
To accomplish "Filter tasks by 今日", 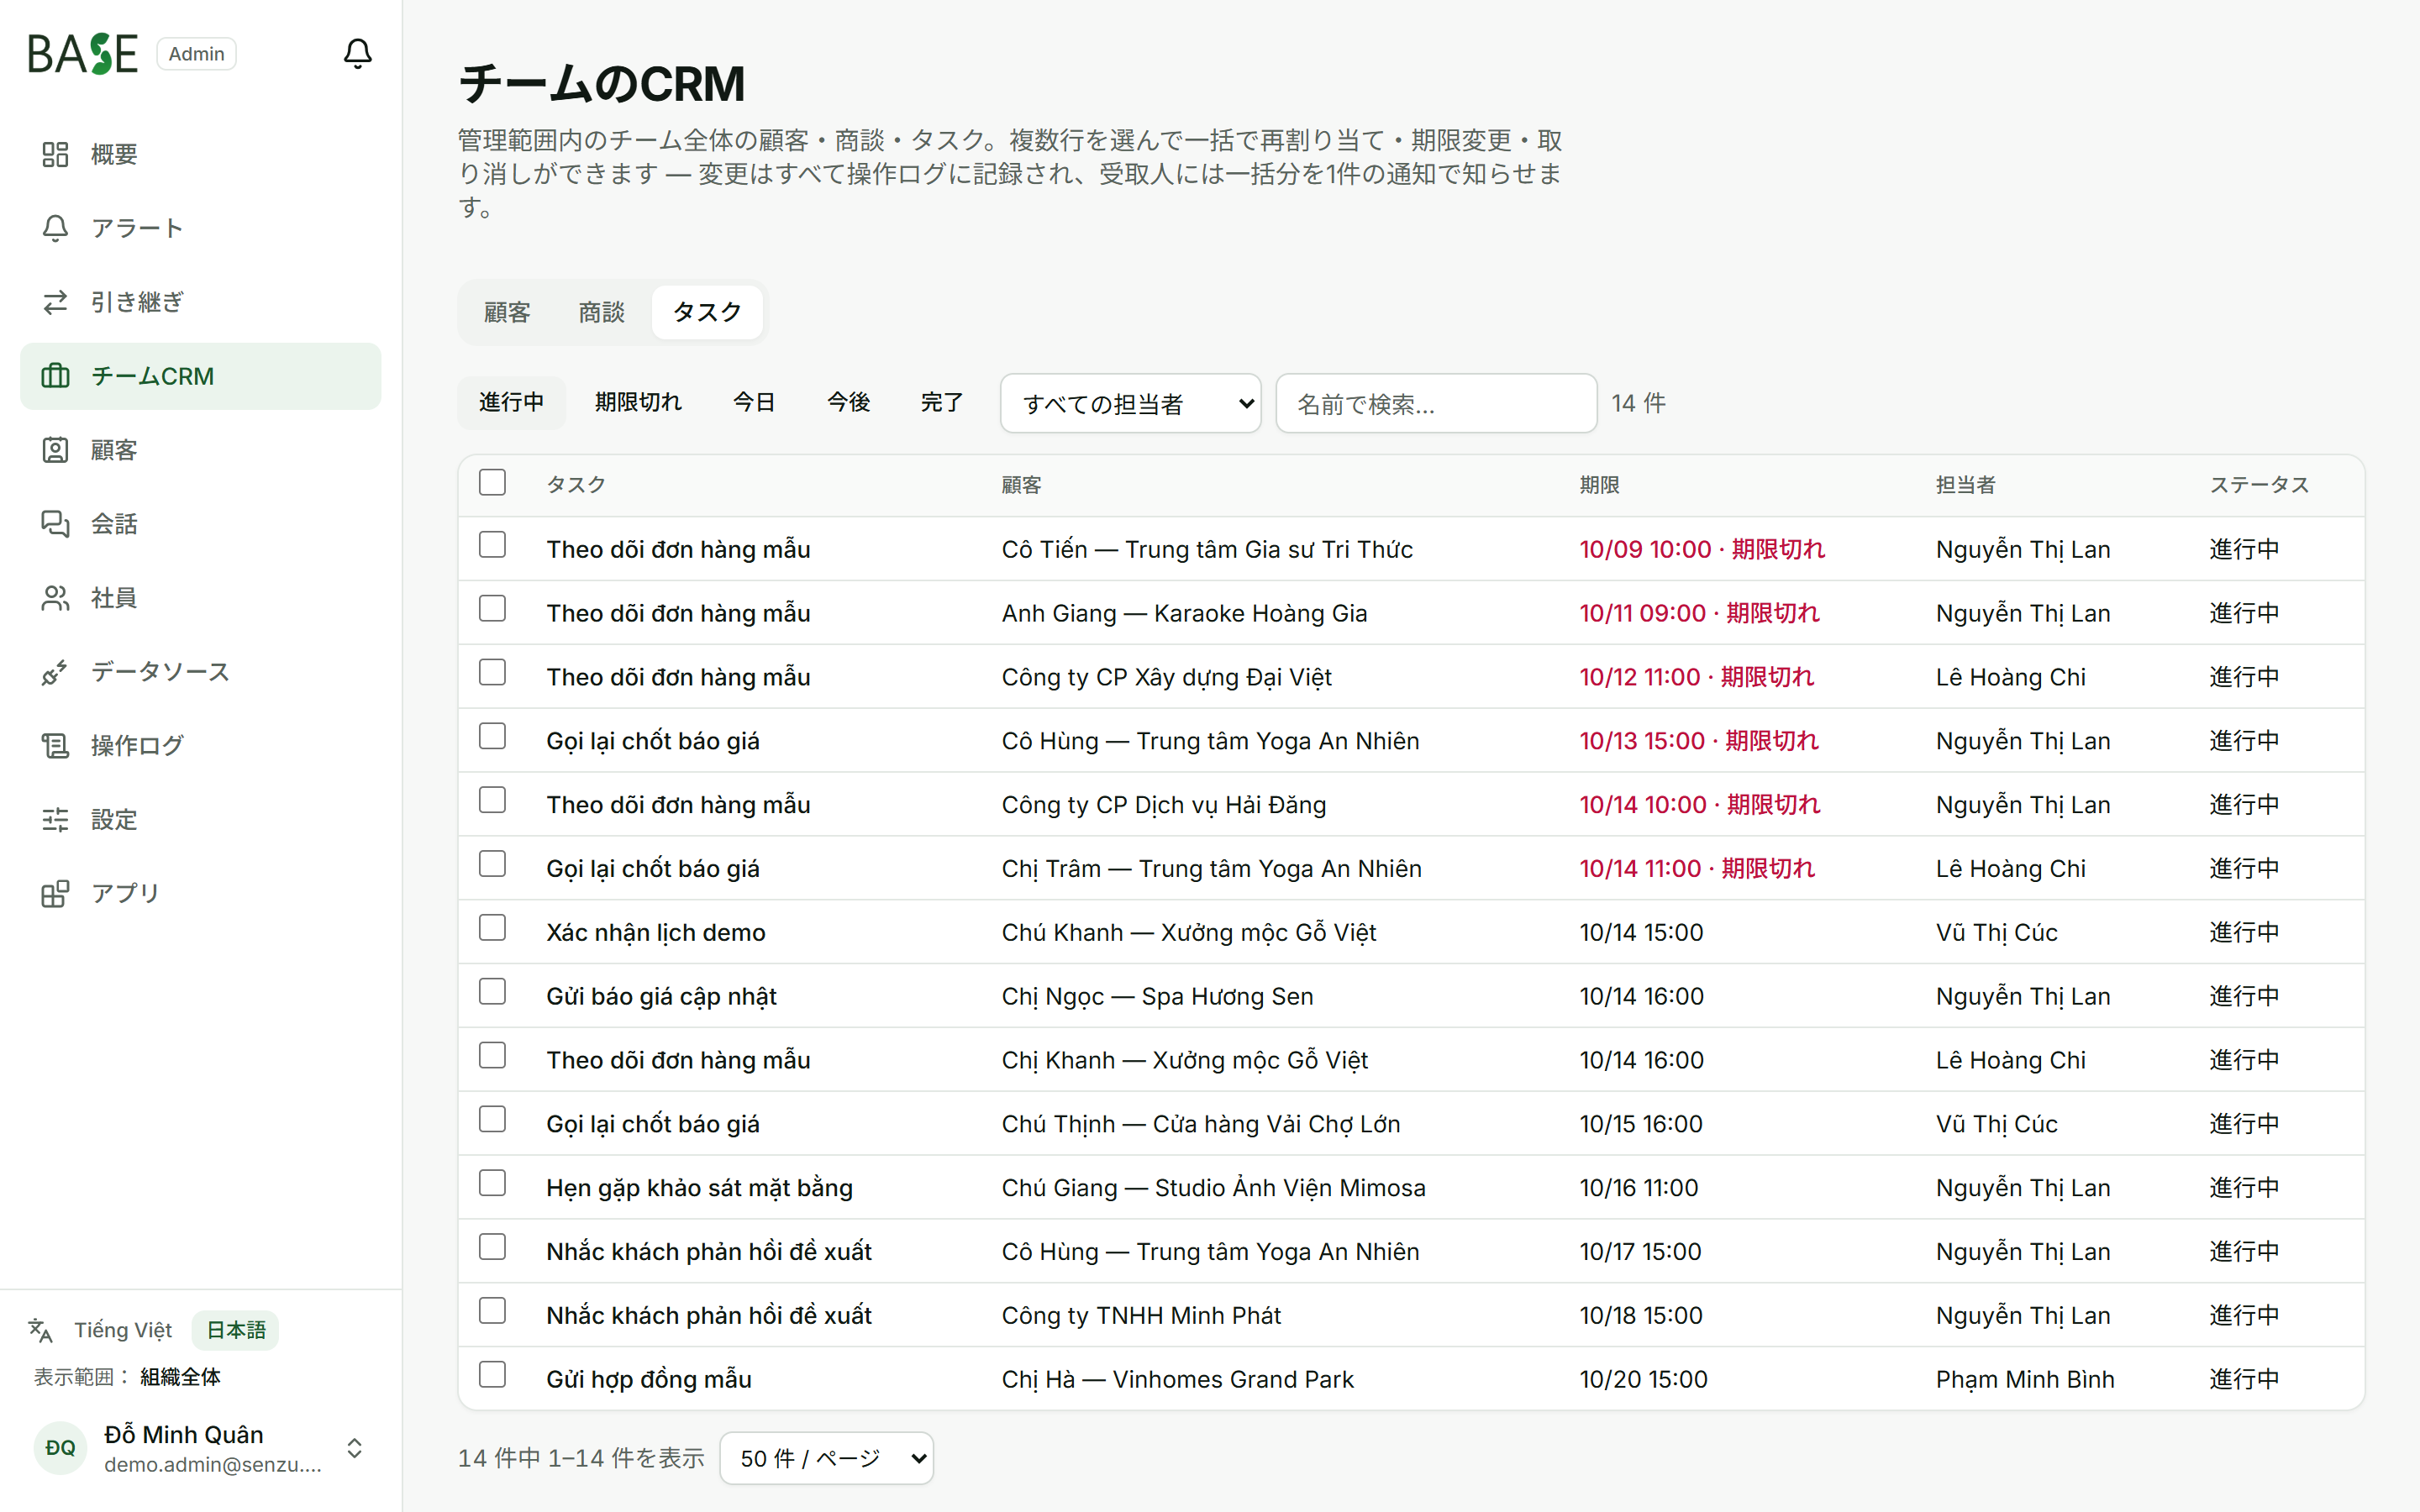I will pos(754,402).
